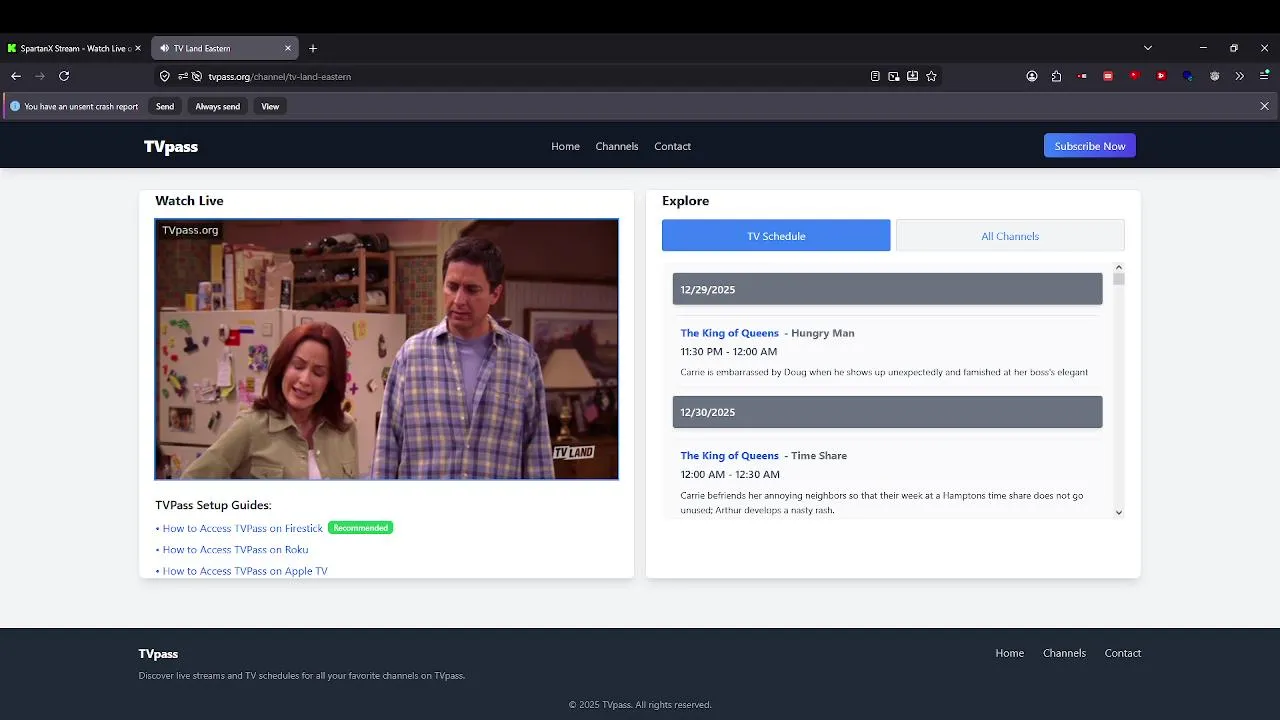
Task: Click the schedule scrollbar thumb
Action: point(1118,279)
